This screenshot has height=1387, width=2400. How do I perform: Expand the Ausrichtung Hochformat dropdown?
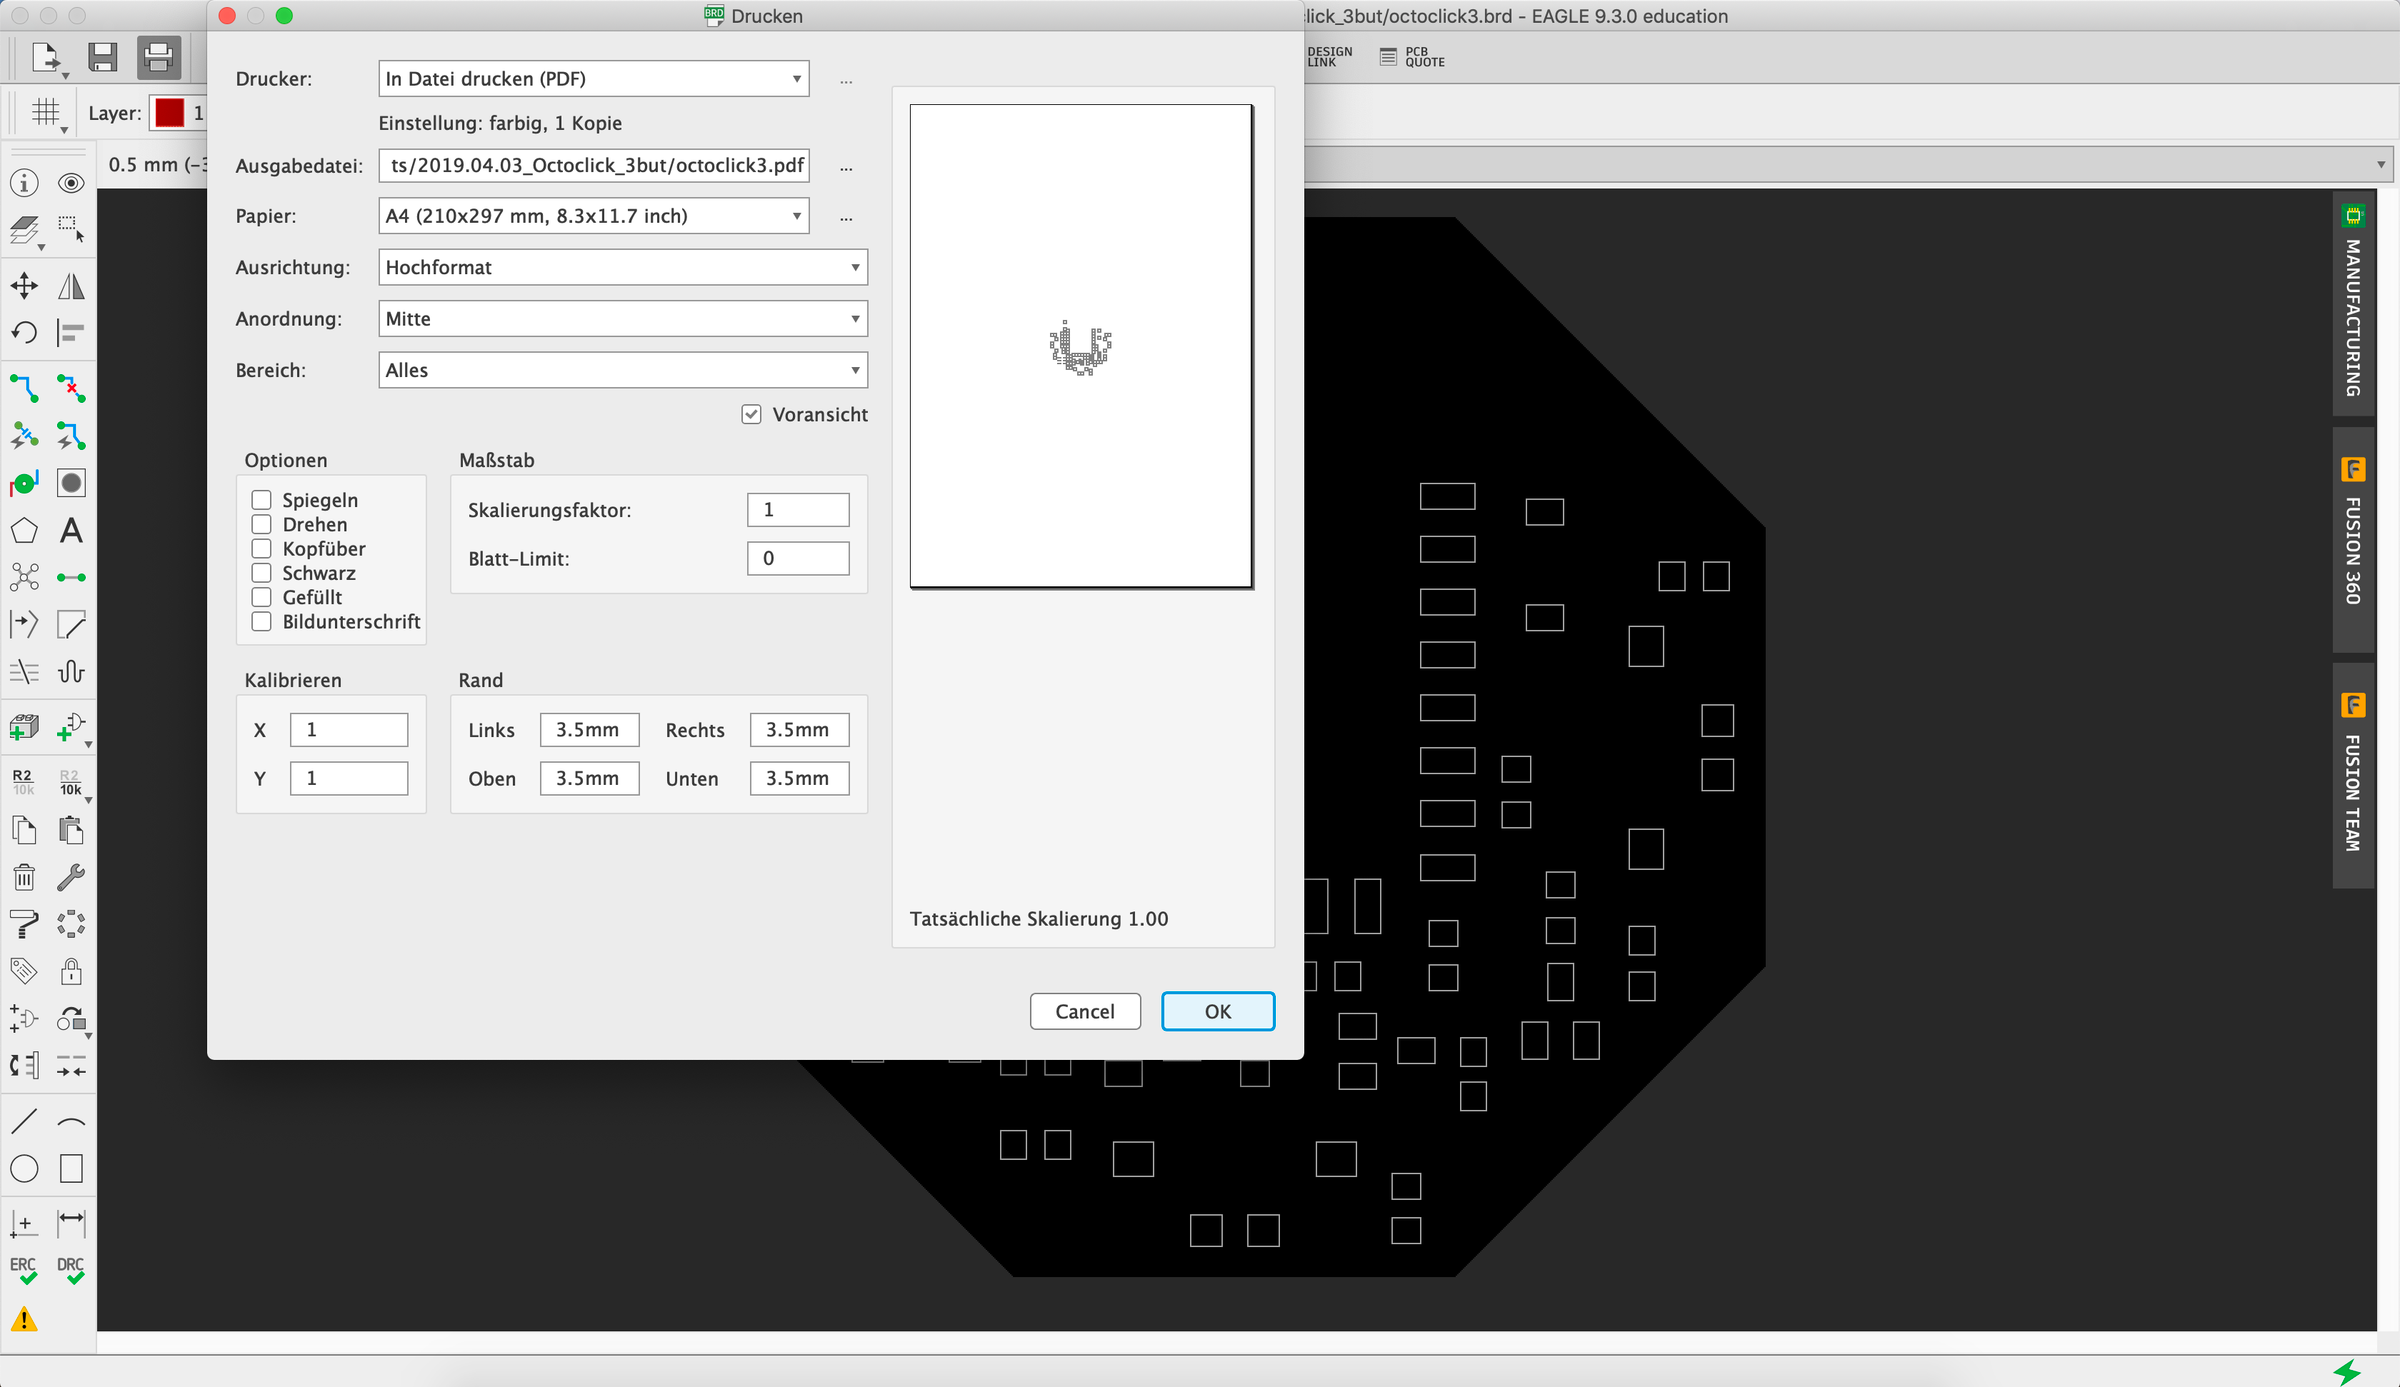pyautogui.click(x=622, y=267)
